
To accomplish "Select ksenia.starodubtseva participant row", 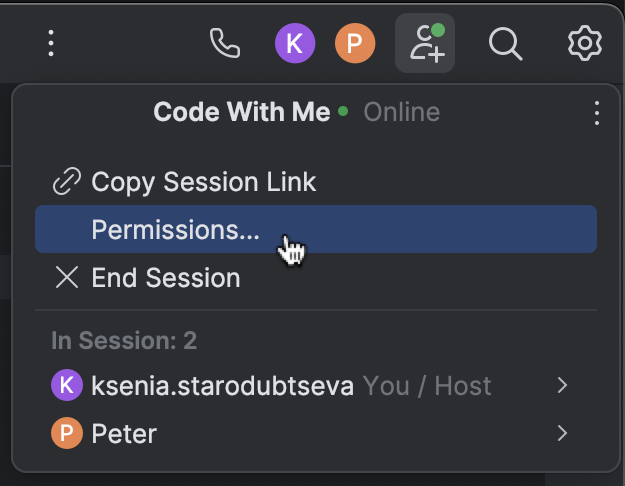I will point(316,385).
